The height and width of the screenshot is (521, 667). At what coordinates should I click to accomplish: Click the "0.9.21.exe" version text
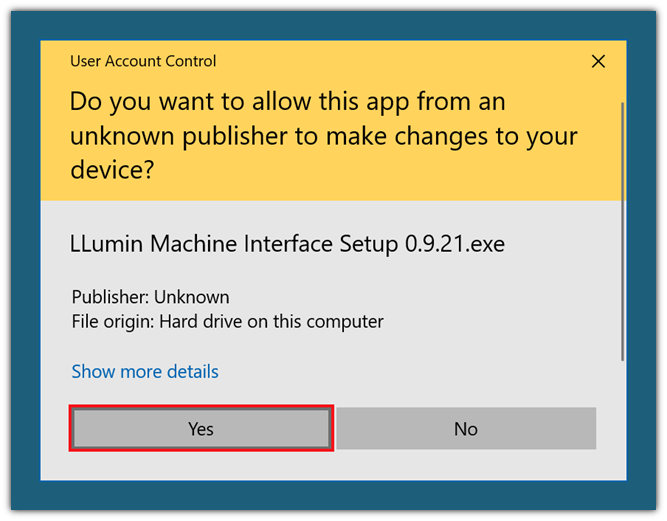[454, 243]
